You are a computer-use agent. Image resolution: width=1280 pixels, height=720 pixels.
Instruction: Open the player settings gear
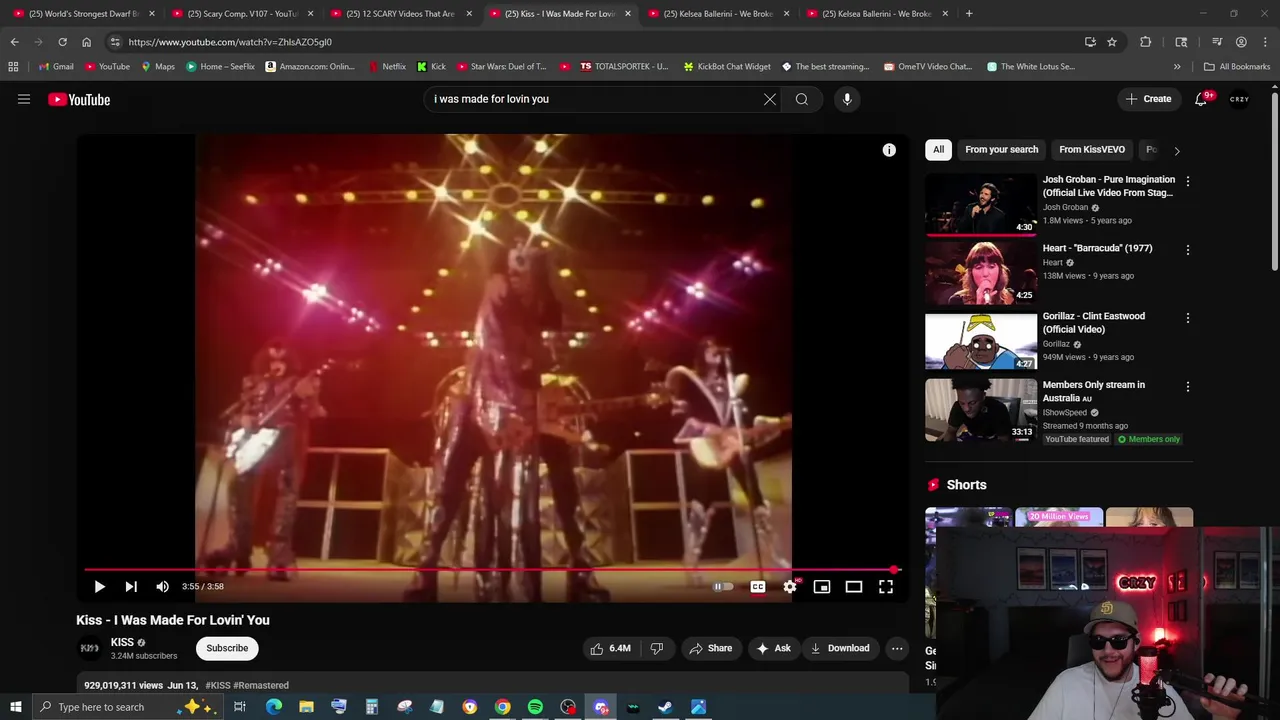coord(790,587)
